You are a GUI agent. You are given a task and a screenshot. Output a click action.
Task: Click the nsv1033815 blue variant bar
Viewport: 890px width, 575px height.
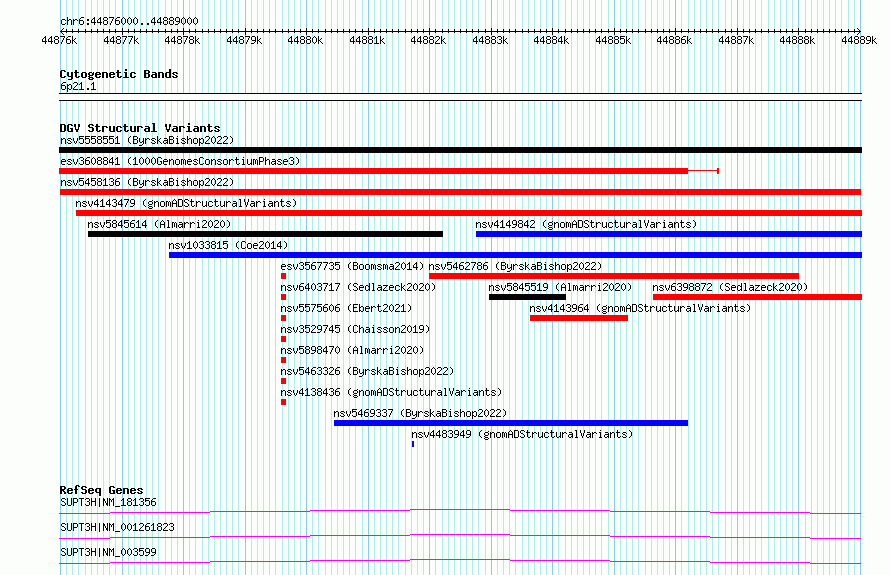click(x=515, y=255)
